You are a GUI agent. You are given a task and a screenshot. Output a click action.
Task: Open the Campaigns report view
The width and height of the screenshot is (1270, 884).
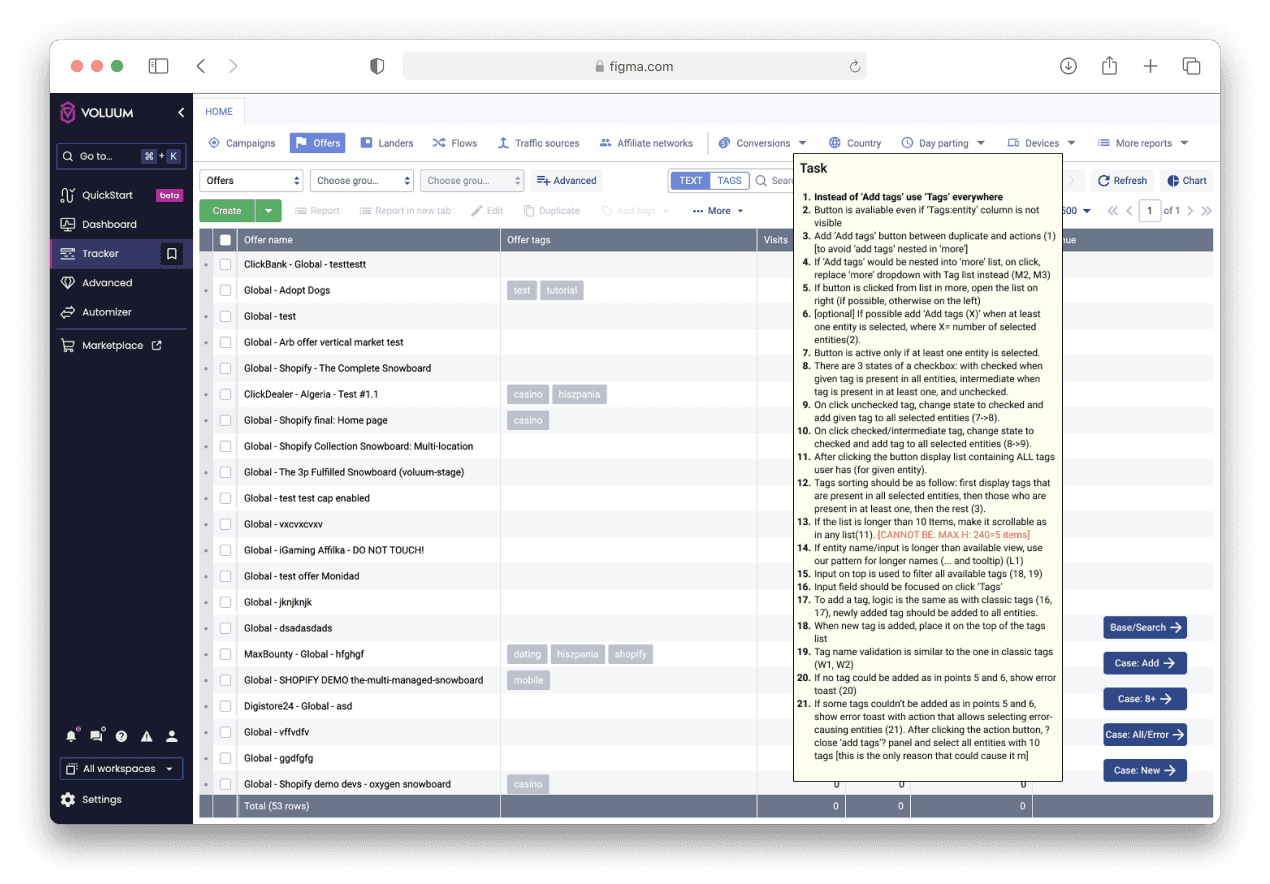pyautogui.click(x=241, y=143)
